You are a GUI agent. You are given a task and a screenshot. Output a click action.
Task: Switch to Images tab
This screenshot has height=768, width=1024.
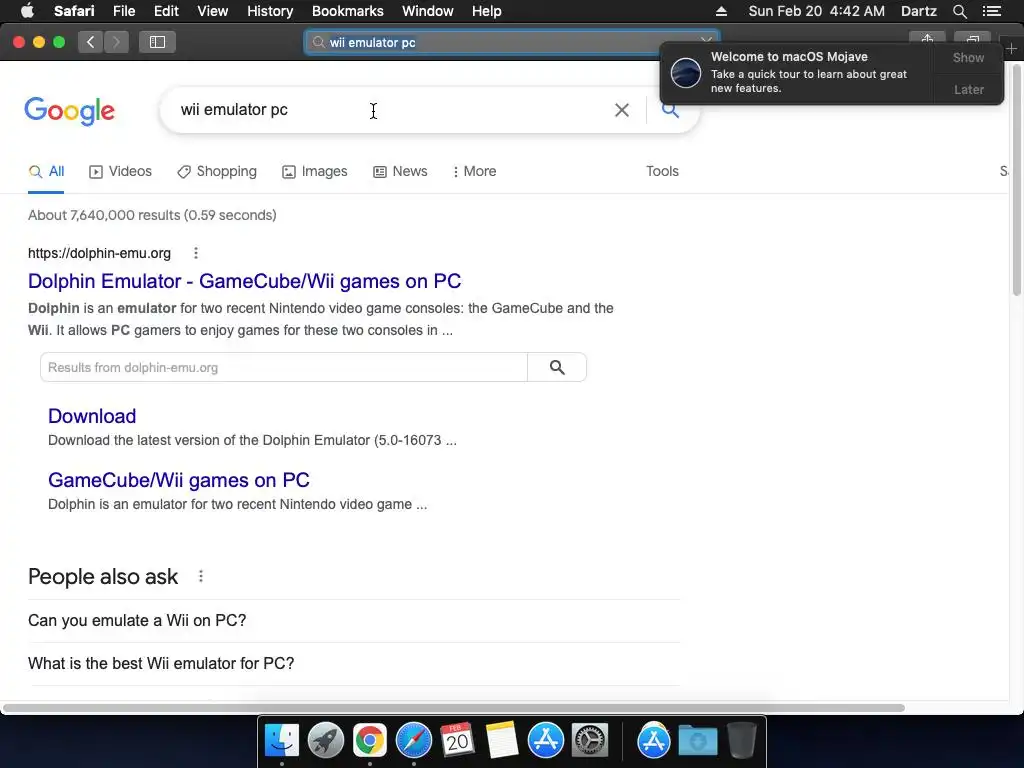pos(315,172)
